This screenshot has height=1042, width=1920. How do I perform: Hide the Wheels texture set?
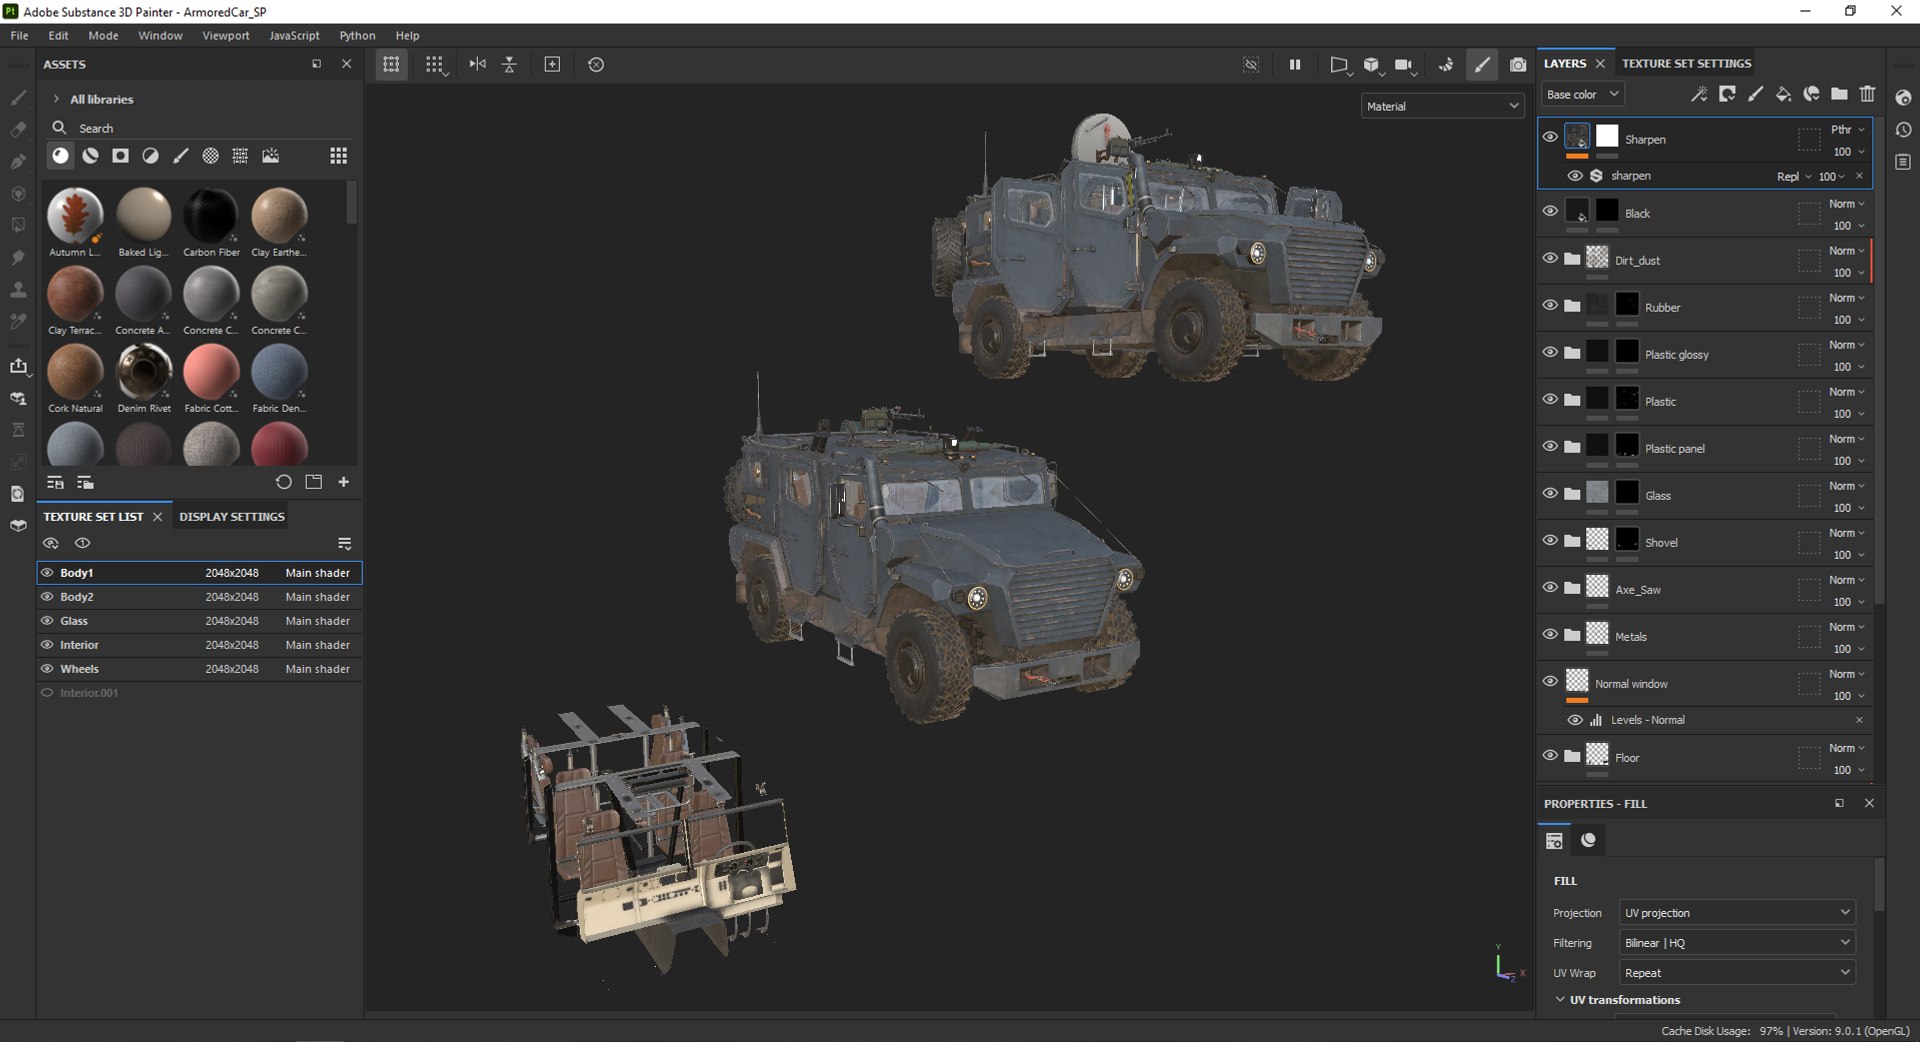47,669
